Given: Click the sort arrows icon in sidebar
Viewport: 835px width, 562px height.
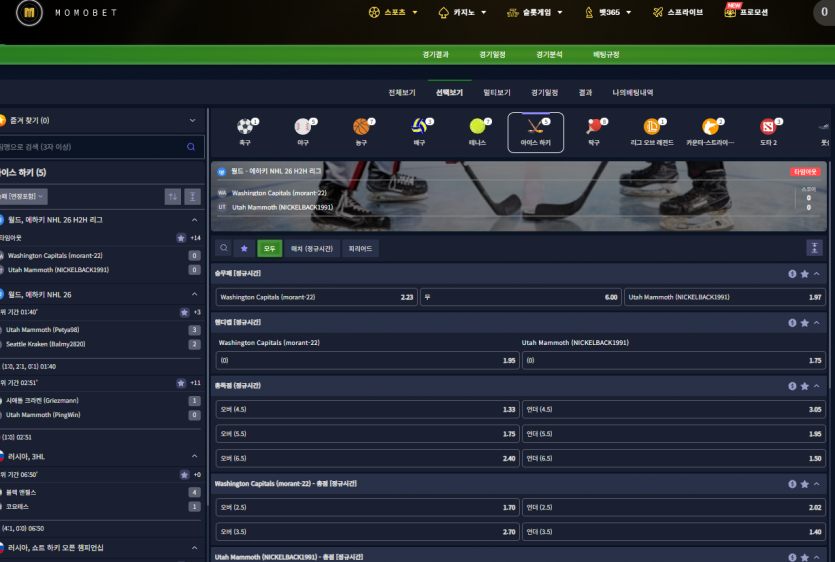Looking at the screenshot, I should (173, 197).
